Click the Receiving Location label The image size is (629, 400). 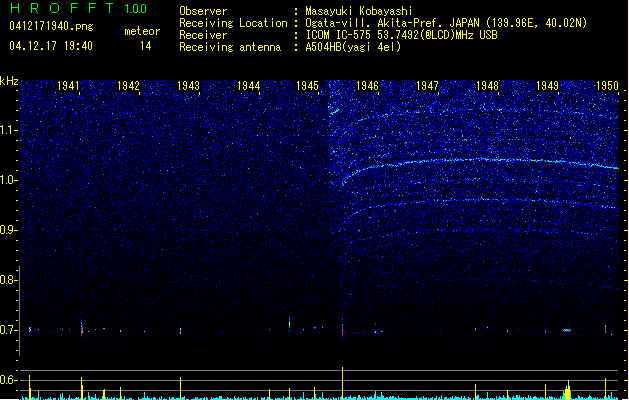point(233,23)
